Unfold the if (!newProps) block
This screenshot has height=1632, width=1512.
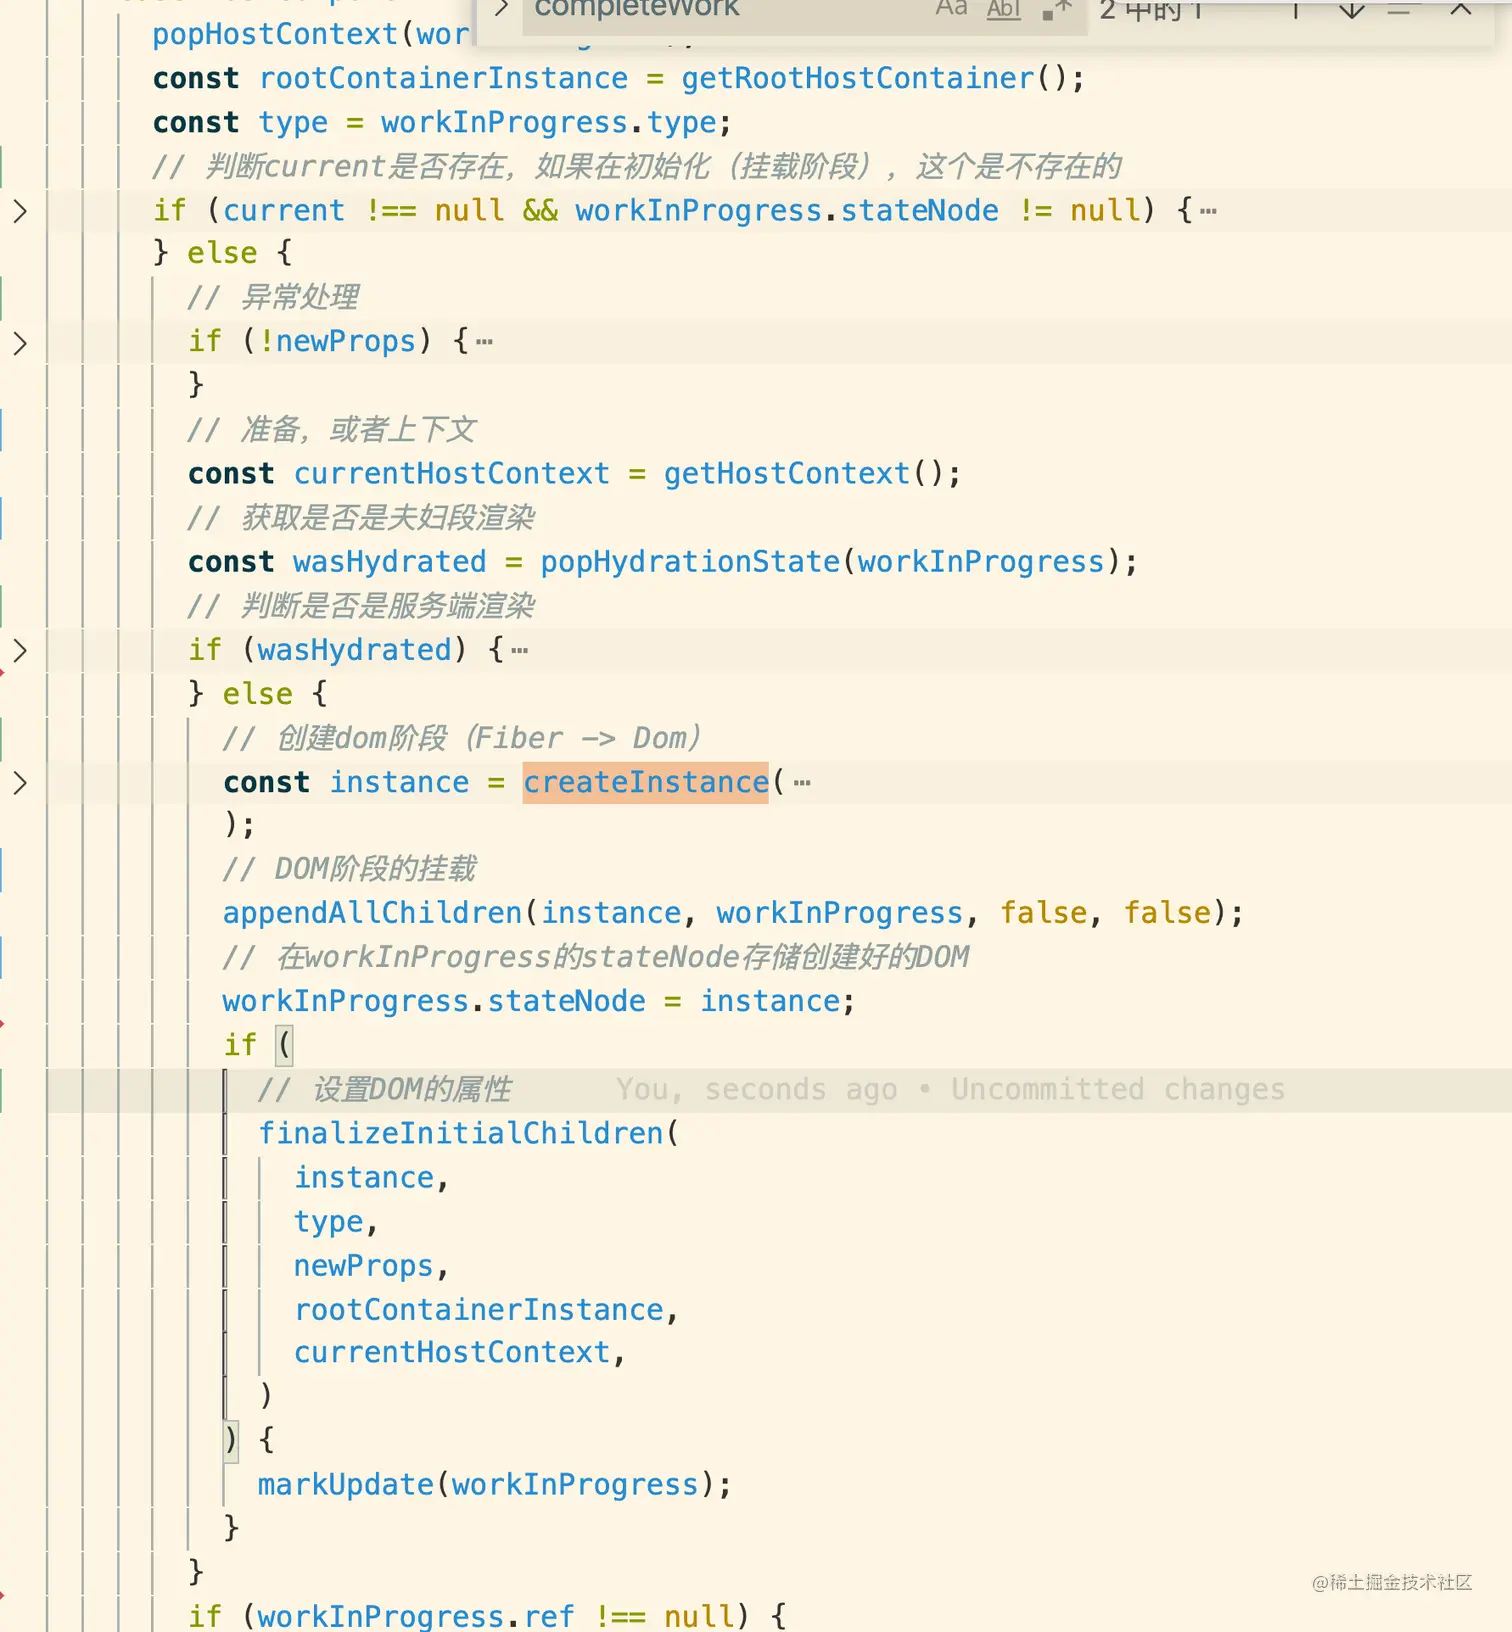point(20,343)
